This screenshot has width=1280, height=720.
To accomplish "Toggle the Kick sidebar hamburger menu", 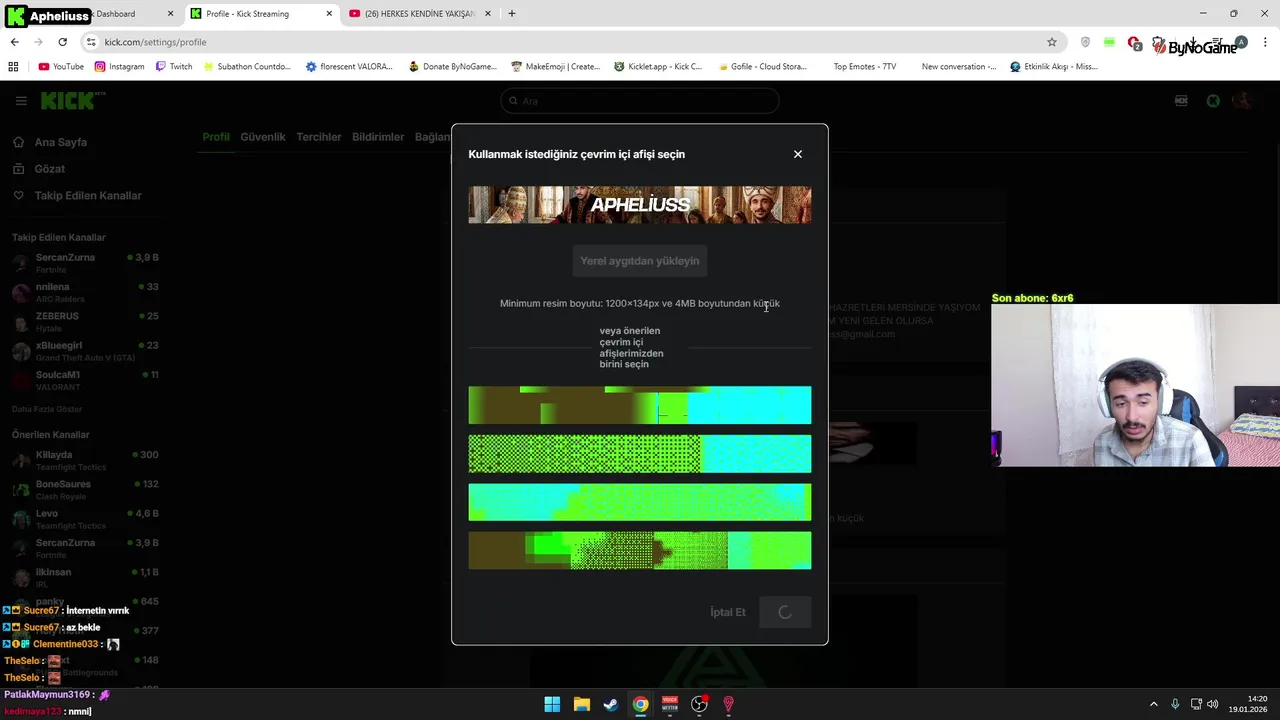I will pyautogui.click(x=21, y=101).
